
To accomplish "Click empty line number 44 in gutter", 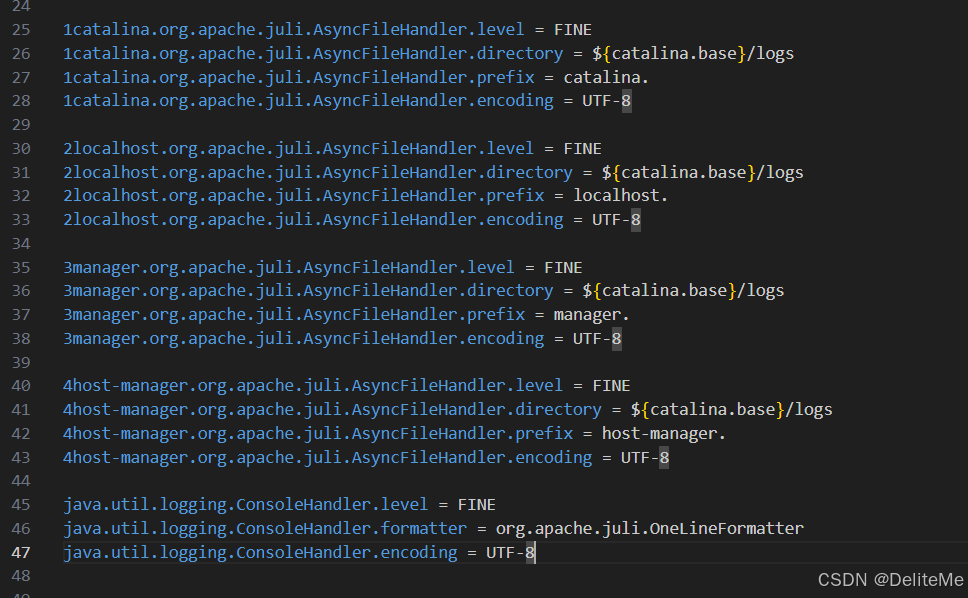I will click(x=21, y=481).
